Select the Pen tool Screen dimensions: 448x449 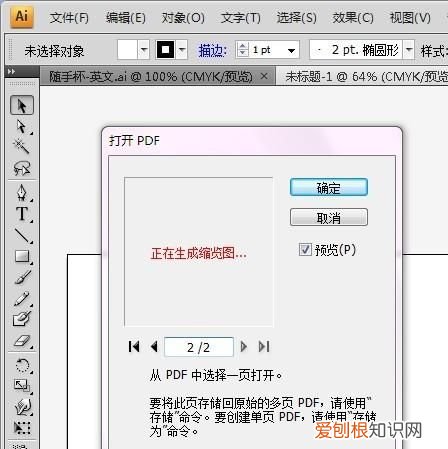(x=22, y=193)
